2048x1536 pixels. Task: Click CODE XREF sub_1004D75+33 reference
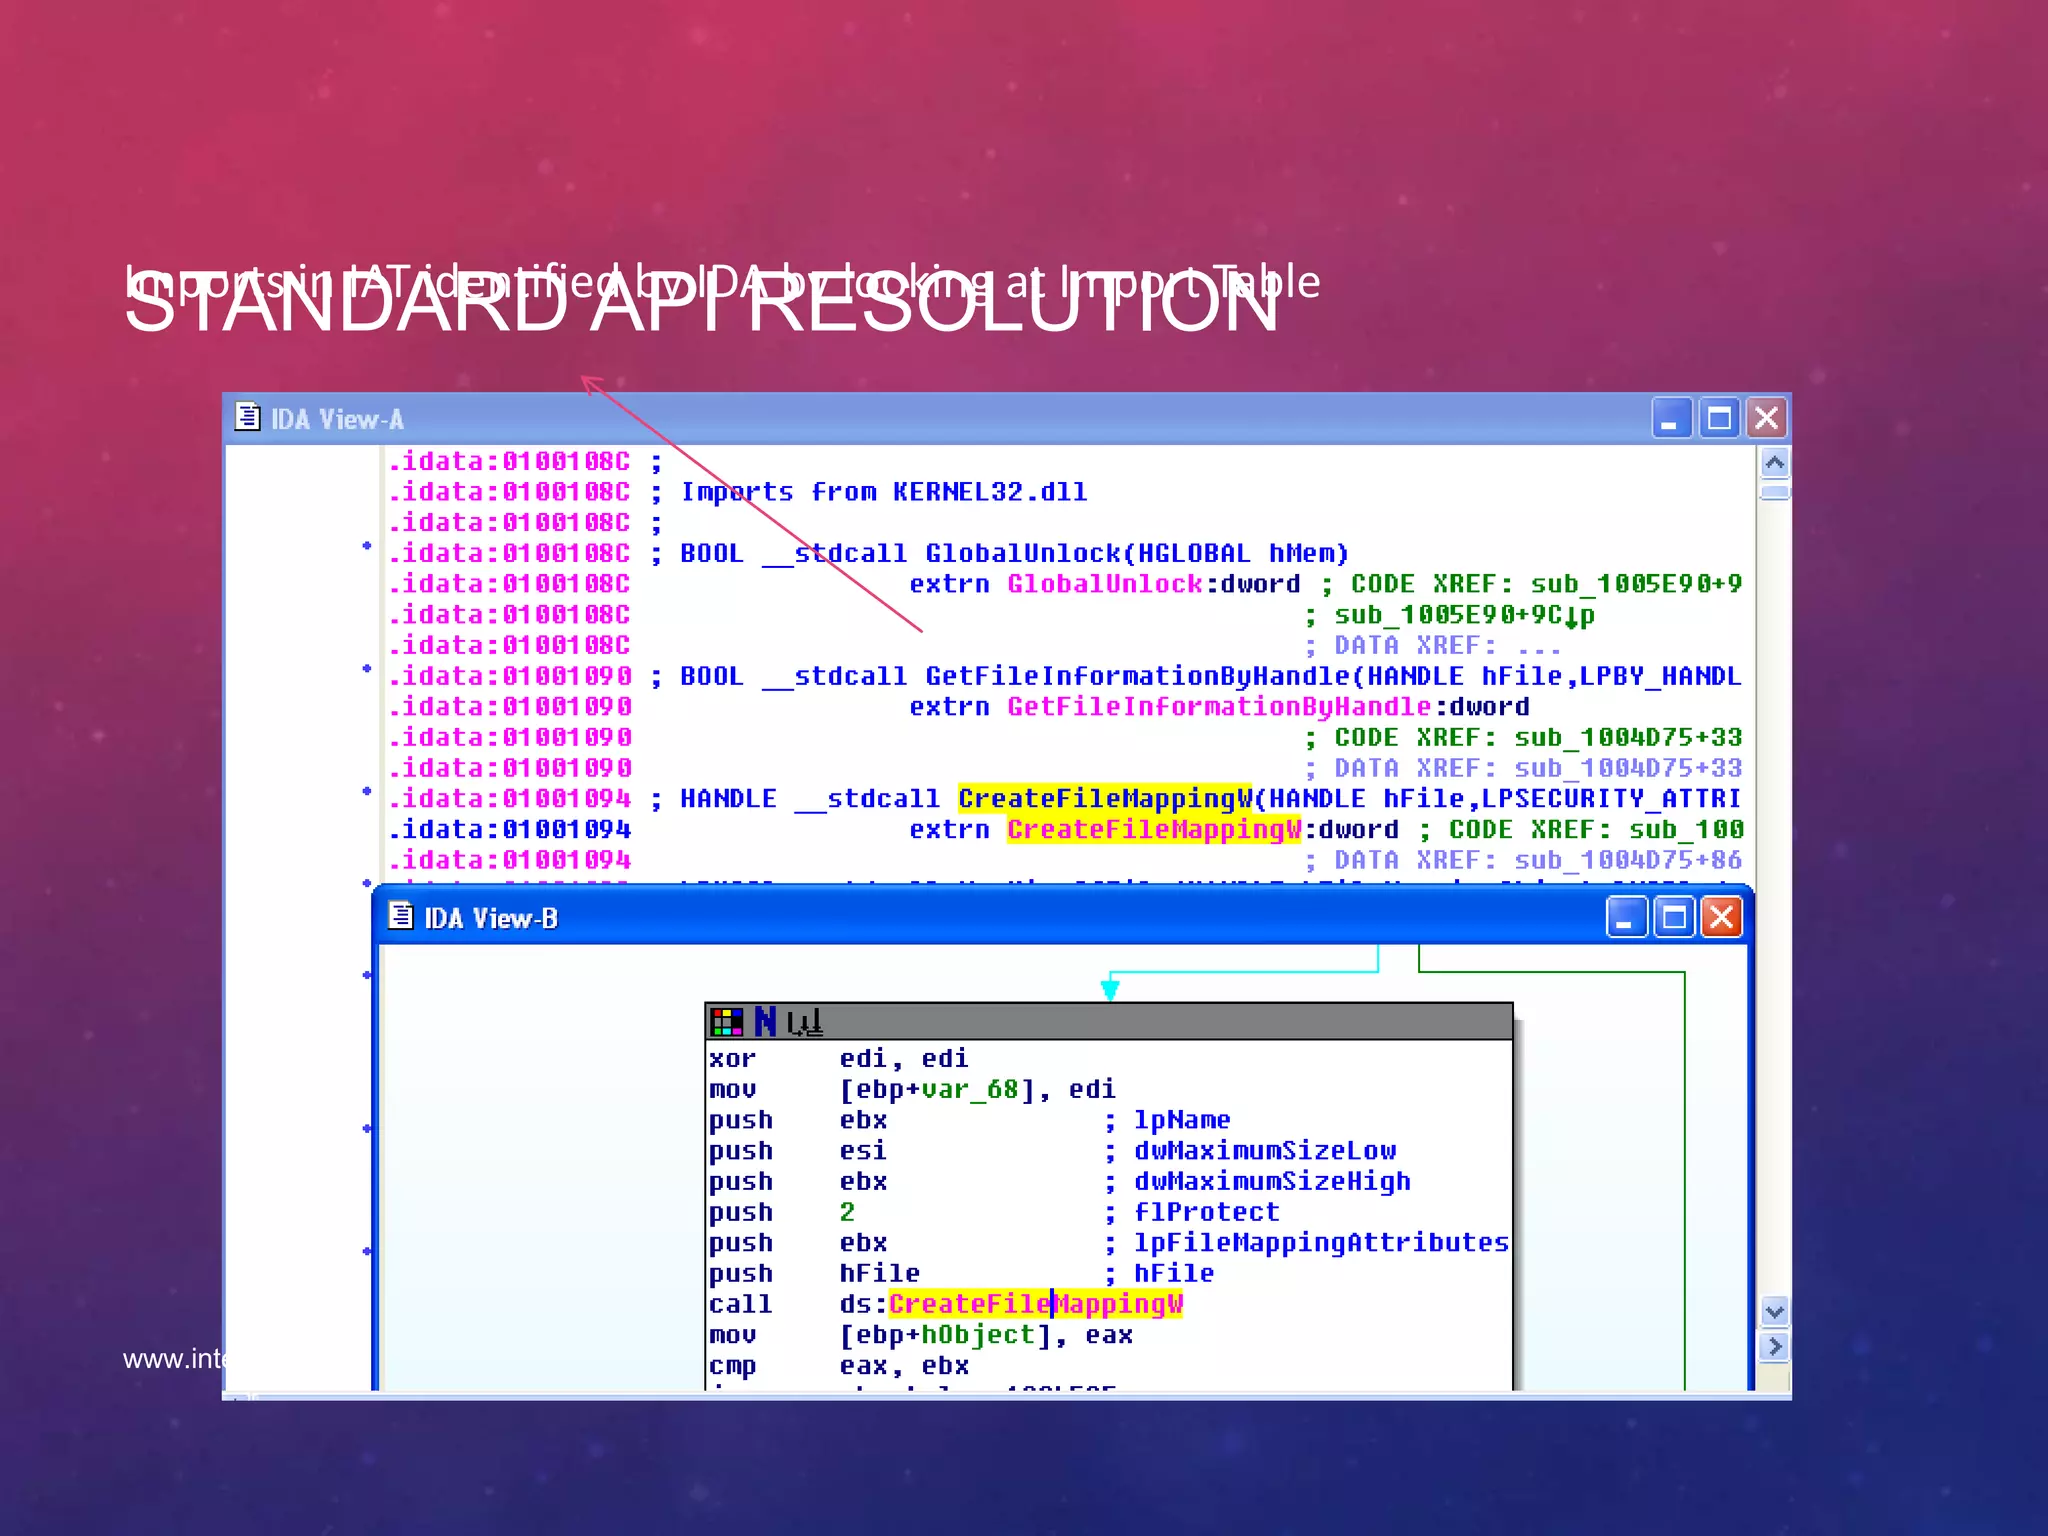[x=1538, y=738]
